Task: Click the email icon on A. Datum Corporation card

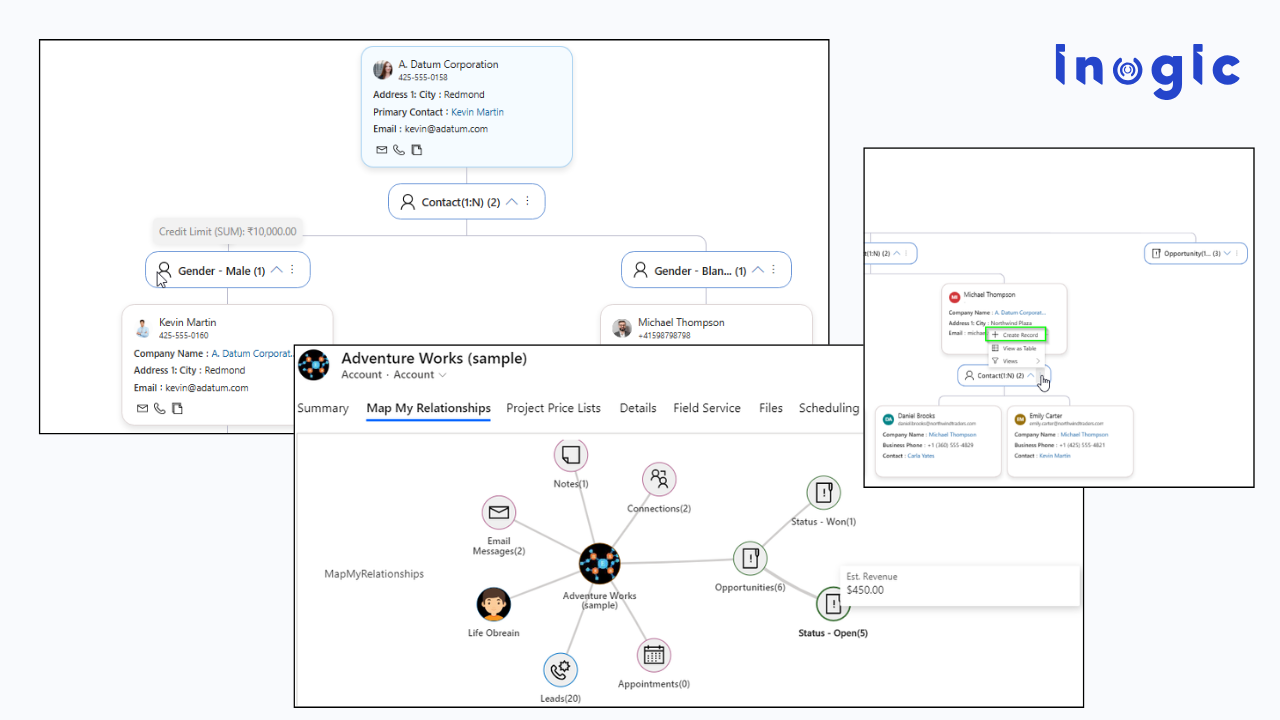Action: click(381, 149)
